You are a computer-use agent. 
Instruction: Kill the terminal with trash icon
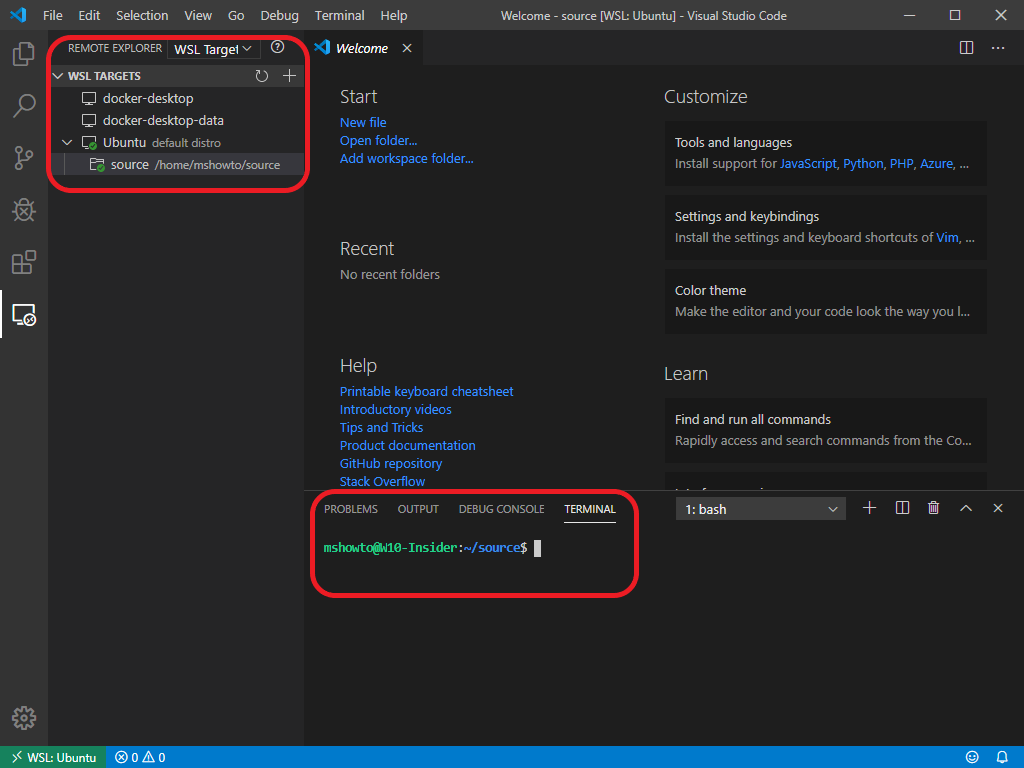pos(934,508)
